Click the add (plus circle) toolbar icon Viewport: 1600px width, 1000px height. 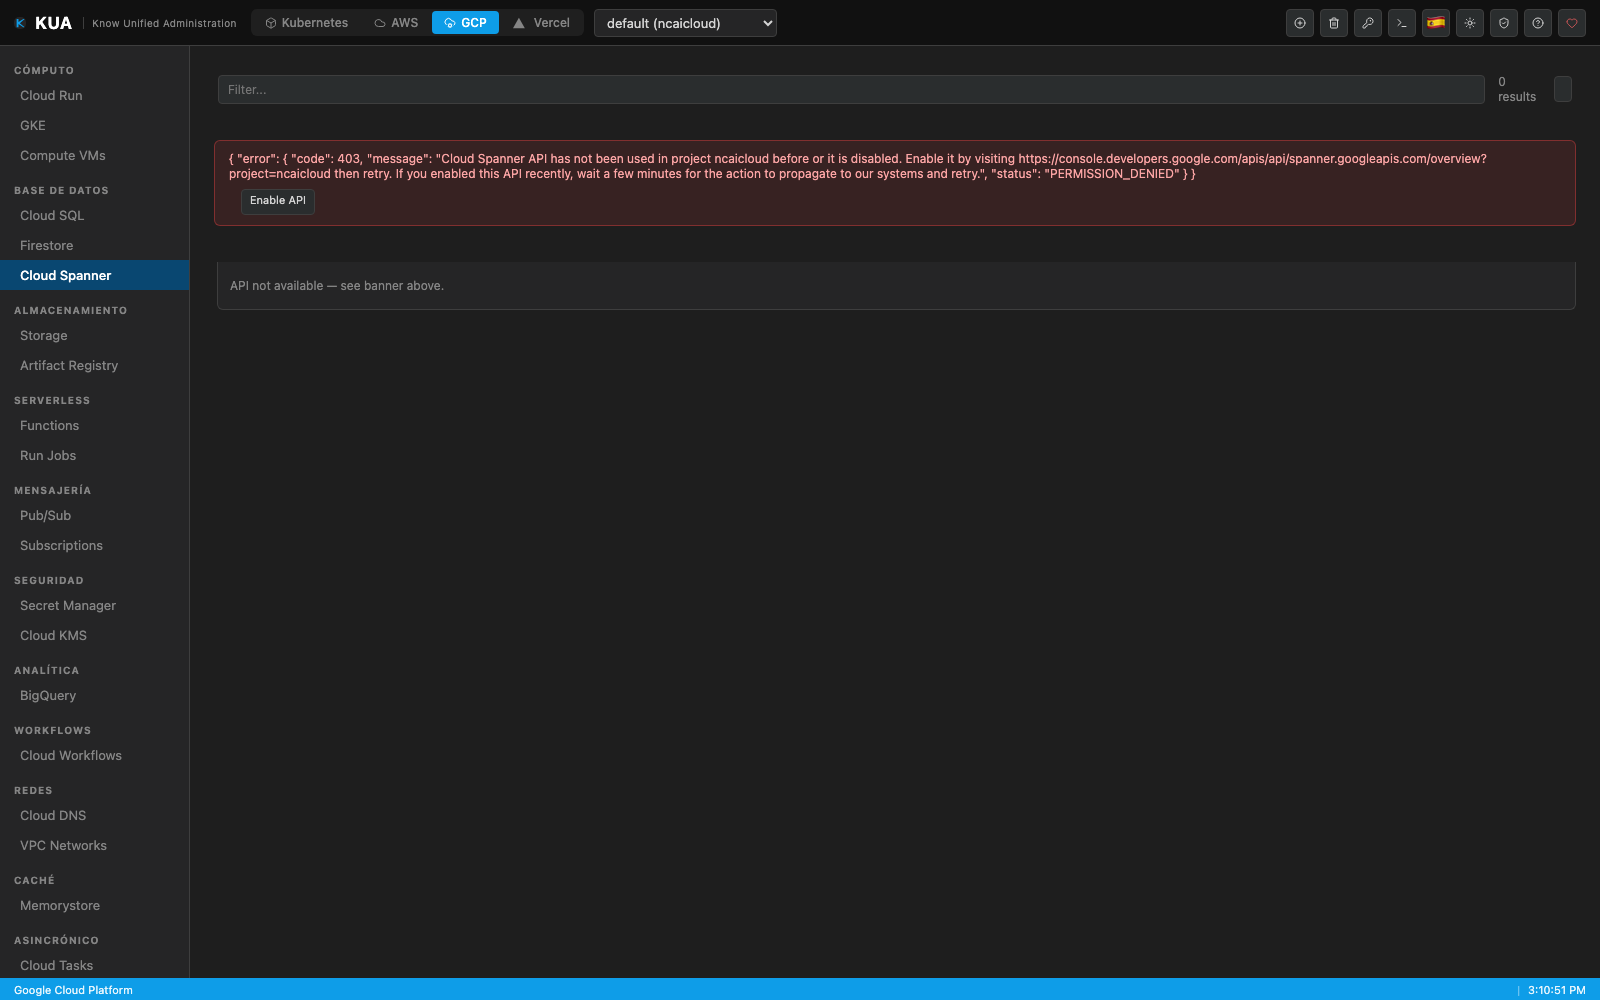tap(1300, 23)
